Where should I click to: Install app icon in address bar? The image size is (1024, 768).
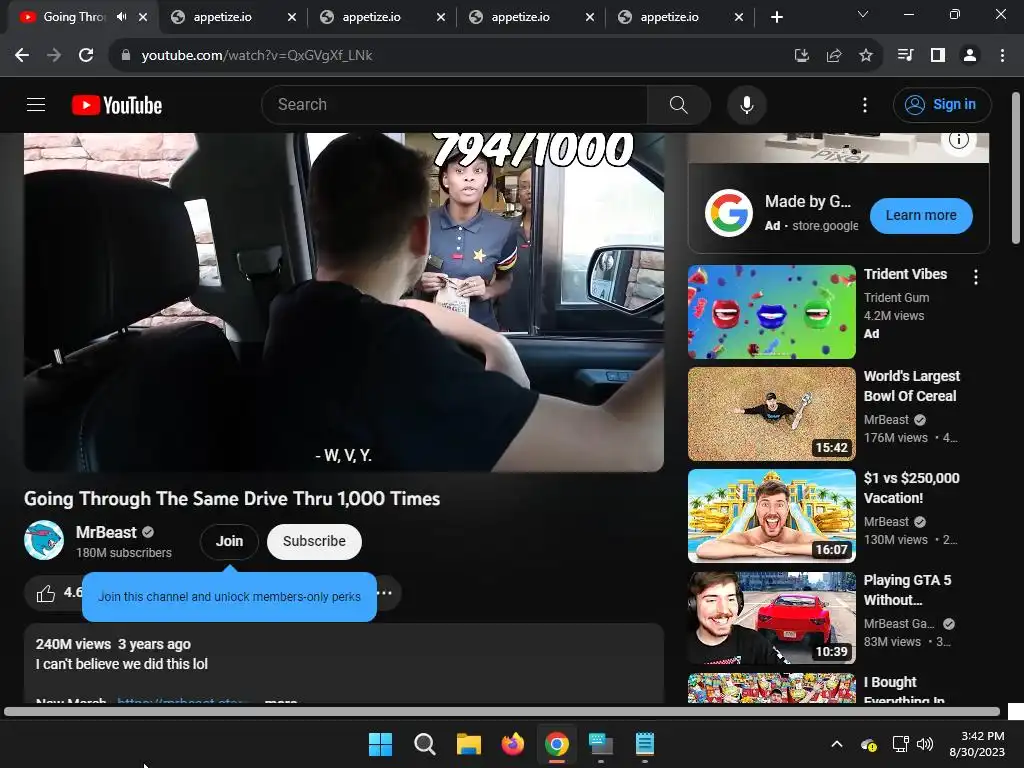[801, 56]
